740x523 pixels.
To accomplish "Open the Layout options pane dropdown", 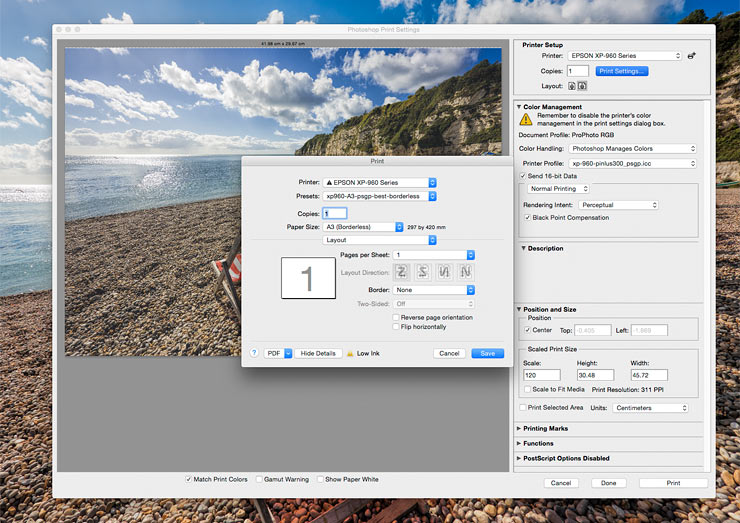I will (379, 240).
